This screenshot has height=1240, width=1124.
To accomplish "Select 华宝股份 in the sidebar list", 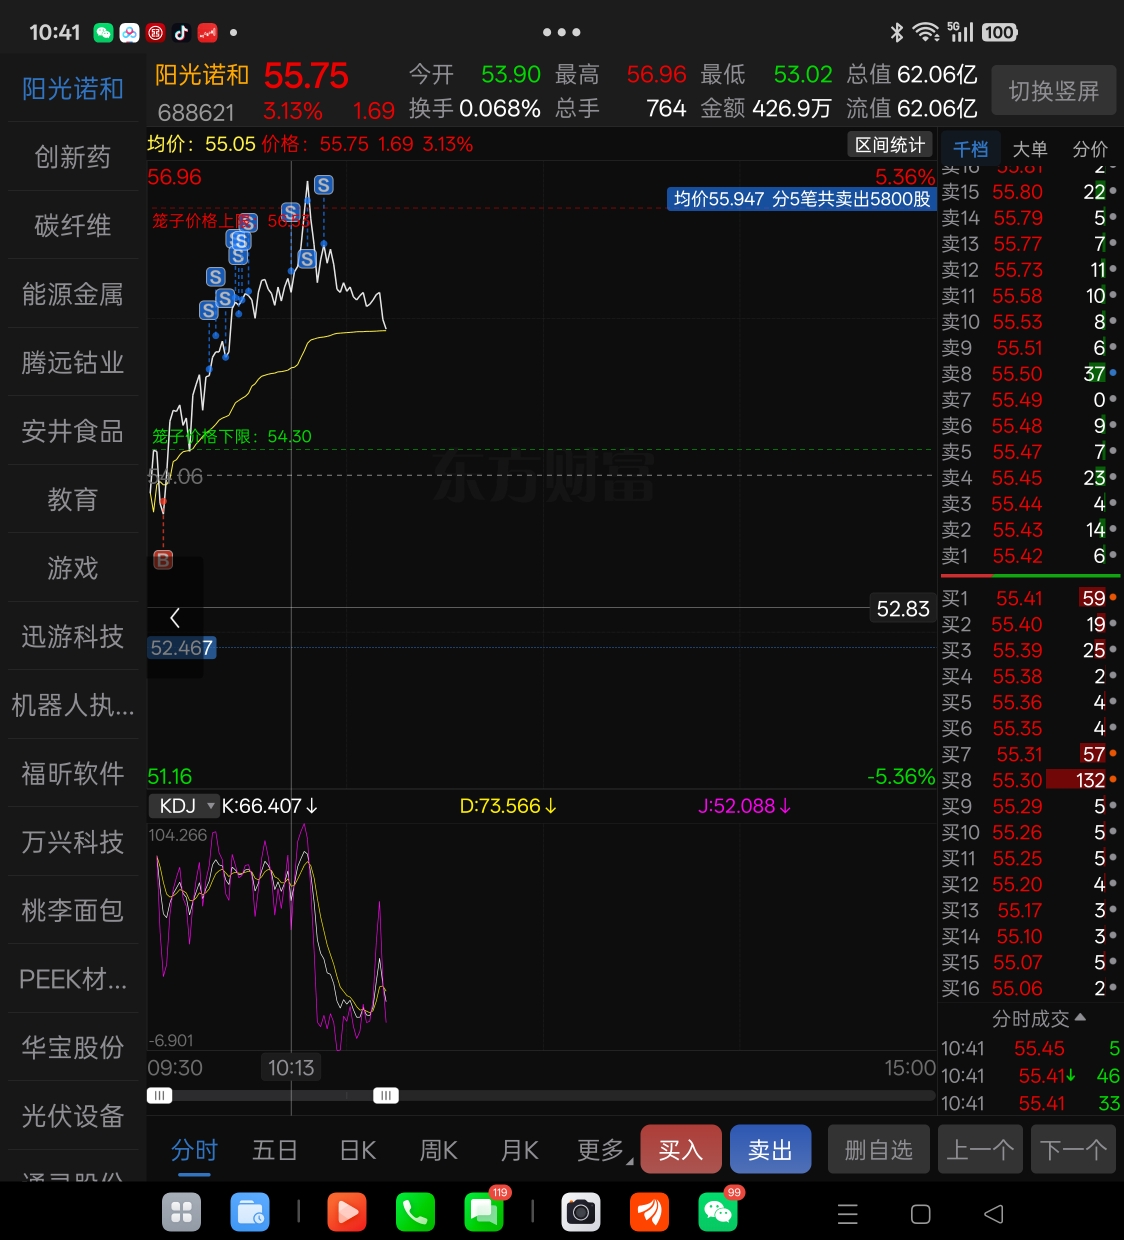I will point(73,1048).
